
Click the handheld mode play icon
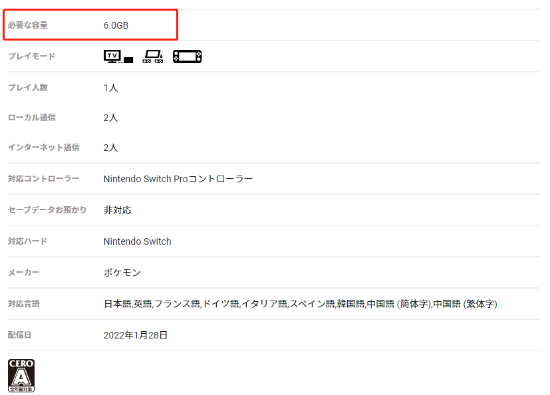click(x=187, y=56)
